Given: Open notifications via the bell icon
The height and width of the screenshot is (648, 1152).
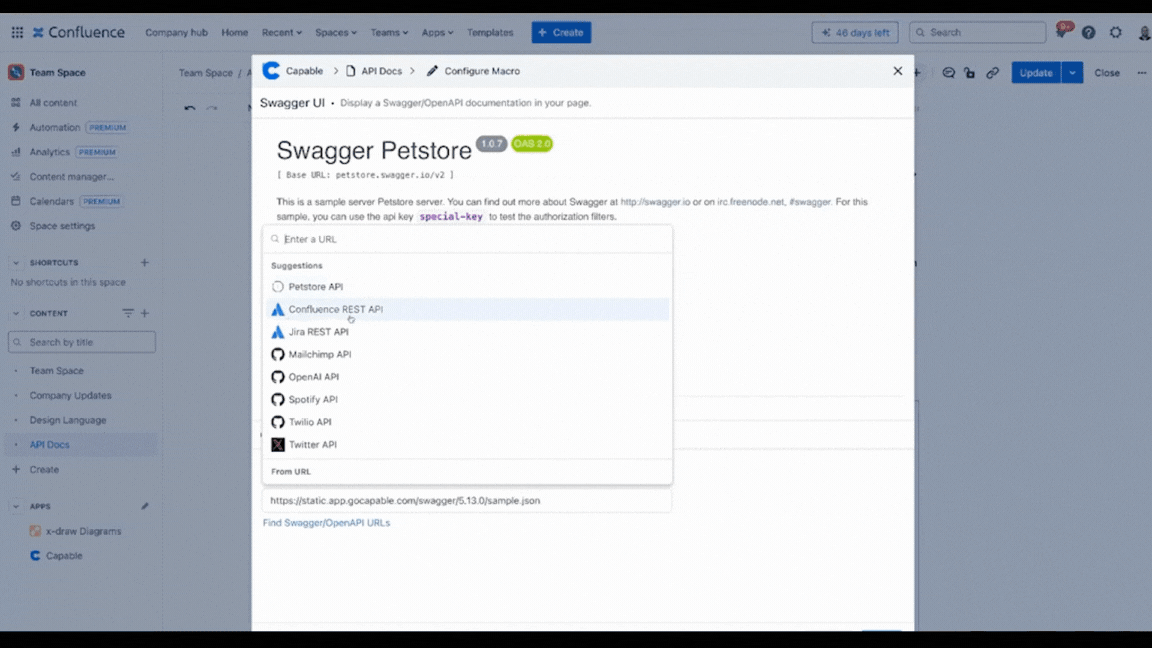Looking at the screenshot, I should pyautogui.click(x=1061, y=32).
